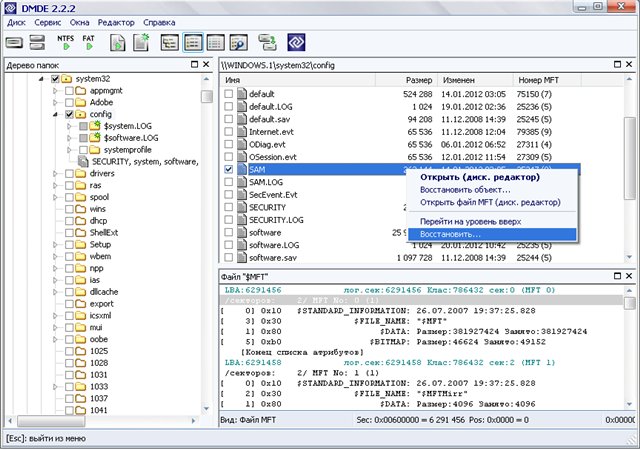Open the Справка menu
This screenshot has width=640, height=450.
[159, 22]
